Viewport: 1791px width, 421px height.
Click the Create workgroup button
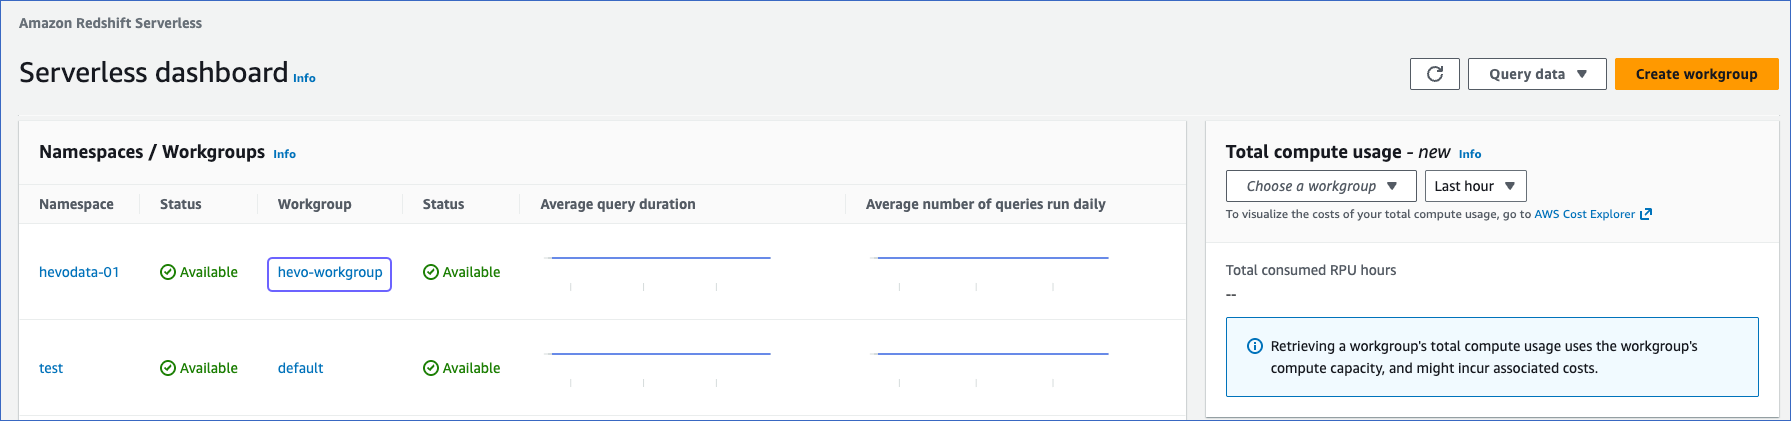[x=1696, y=74]
